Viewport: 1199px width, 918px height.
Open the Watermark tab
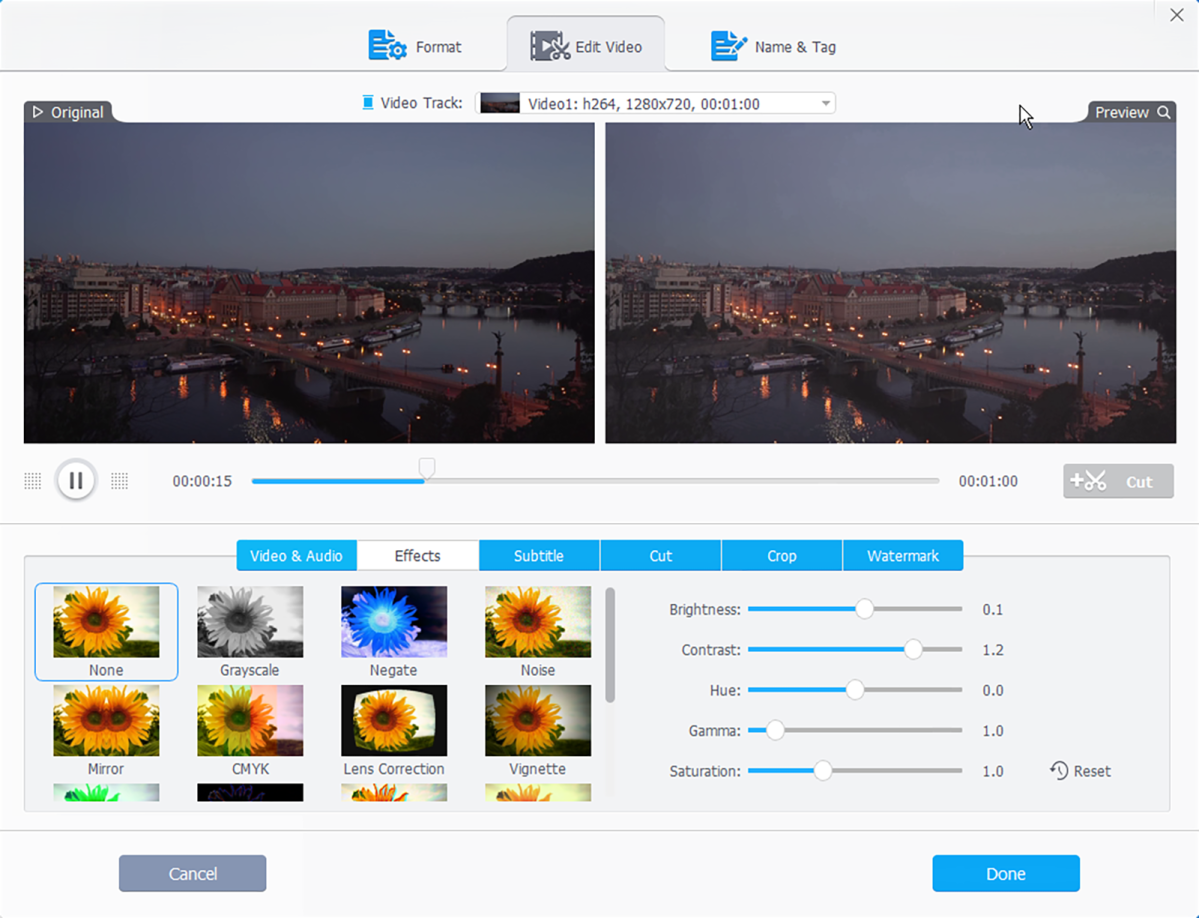point(903,556)
